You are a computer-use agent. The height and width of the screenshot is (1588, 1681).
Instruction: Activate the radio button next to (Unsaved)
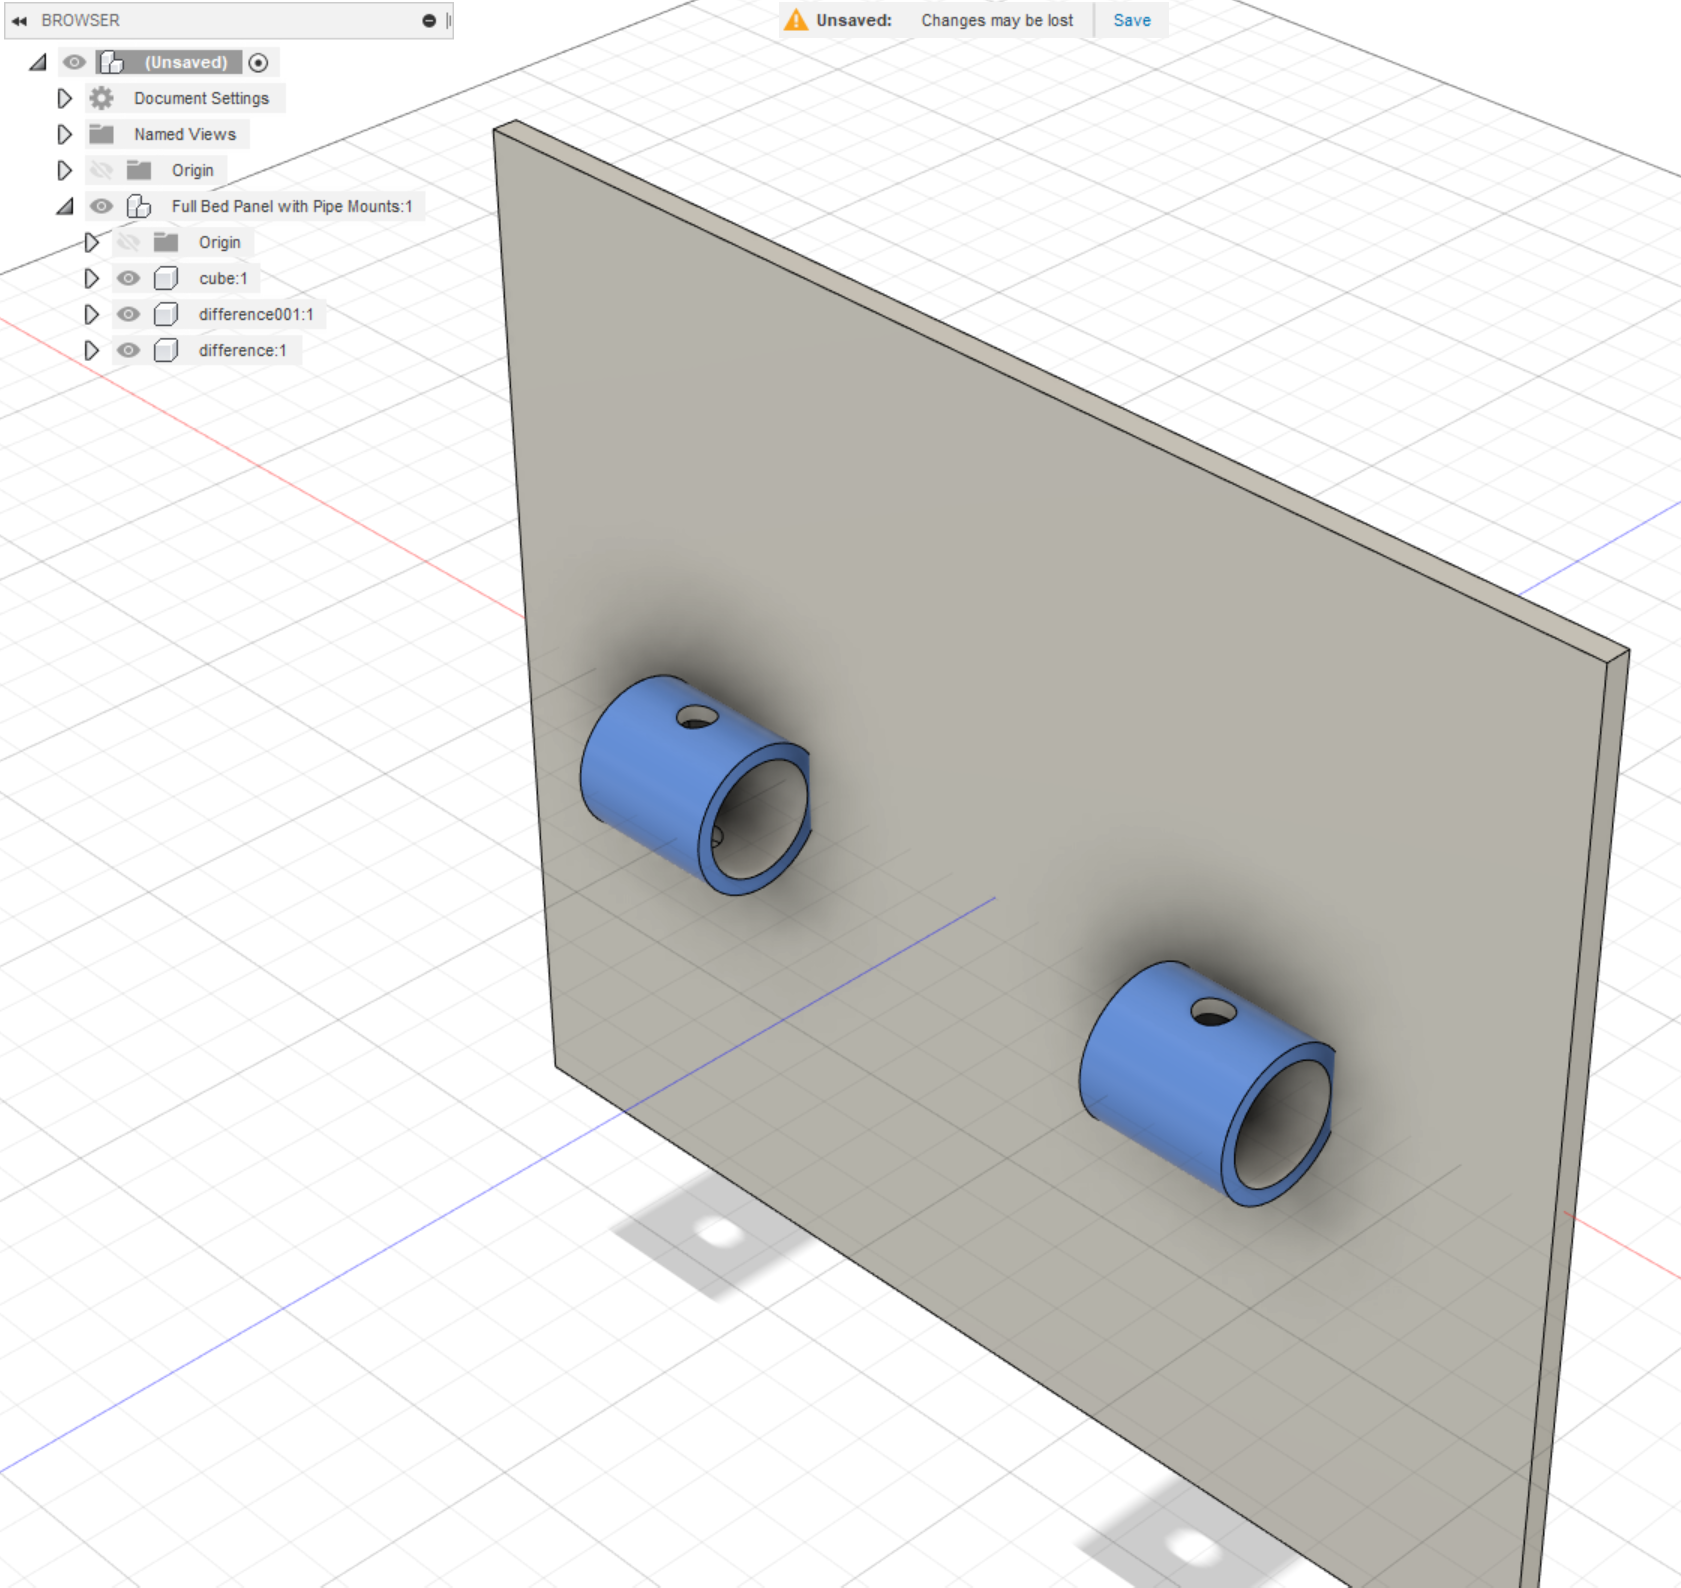point(258,62)
